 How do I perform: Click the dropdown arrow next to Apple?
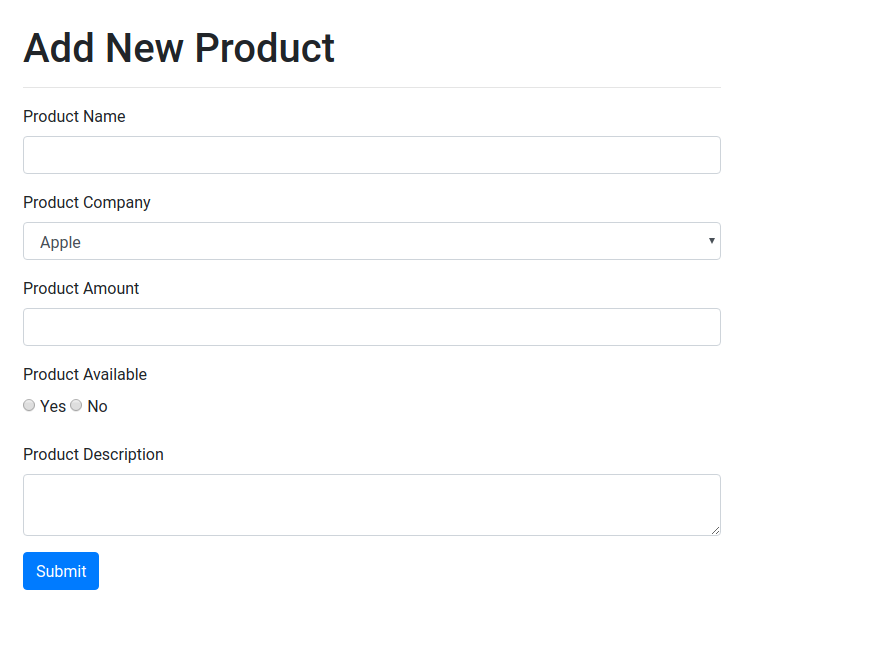(710, 241)
